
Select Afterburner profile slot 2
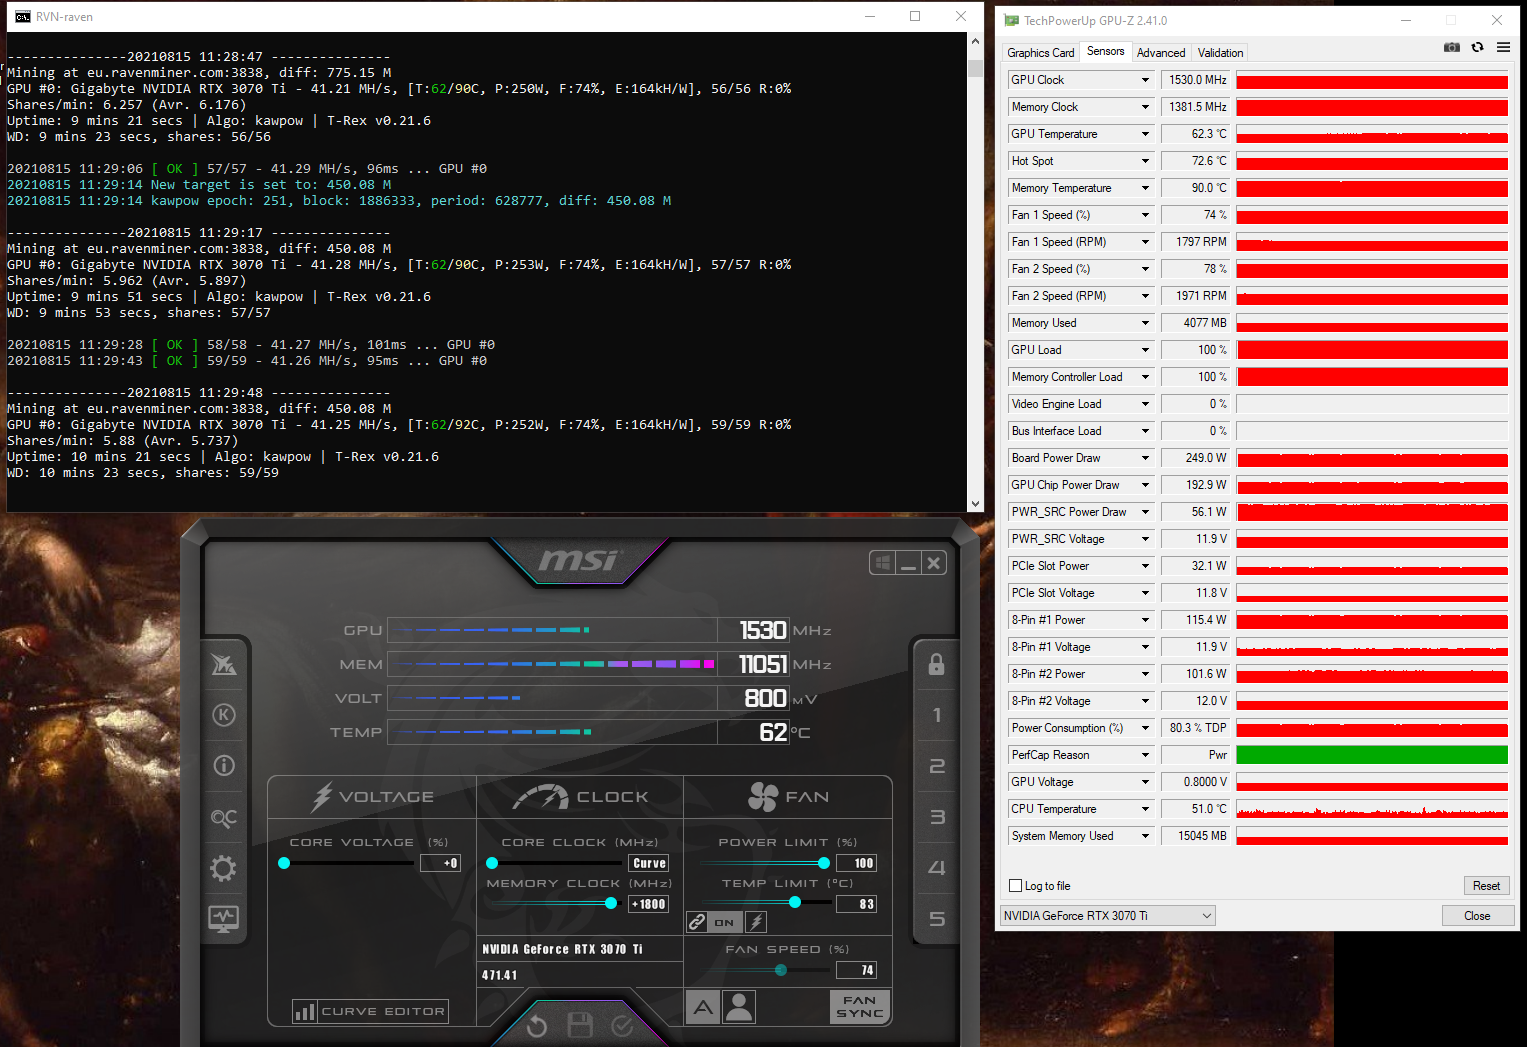pos(937,766)
